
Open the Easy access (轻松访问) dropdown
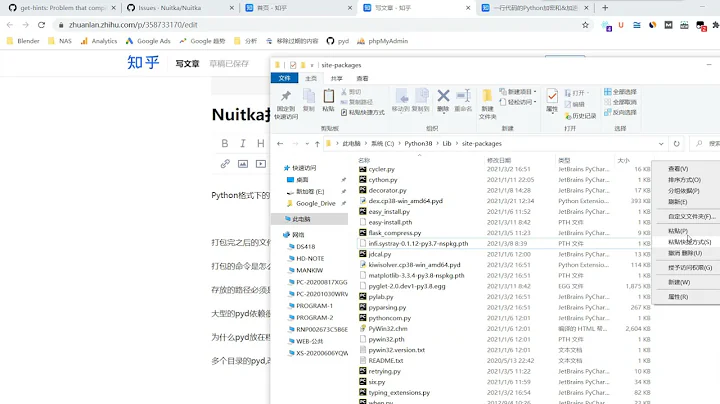point(518,102)
